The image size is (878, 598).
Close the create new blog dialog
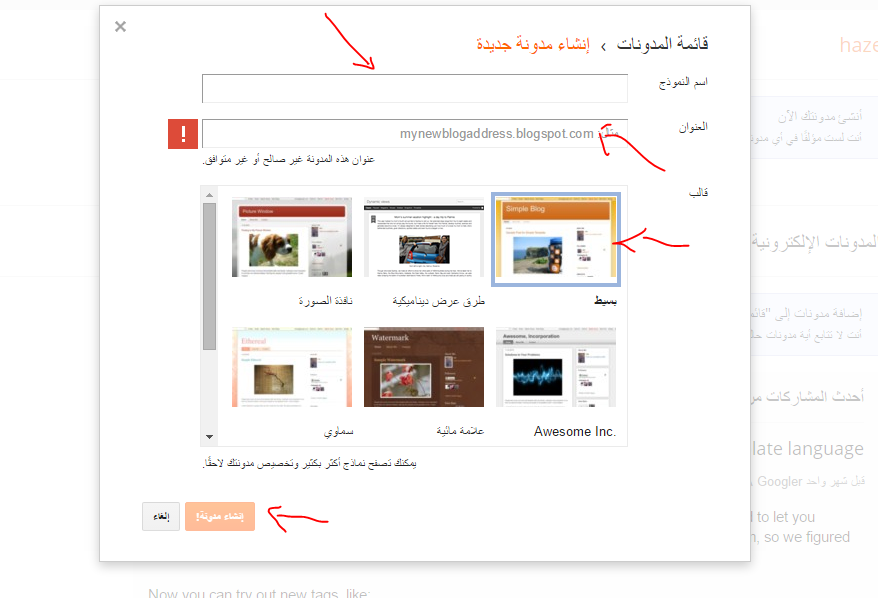pos(120,26)
